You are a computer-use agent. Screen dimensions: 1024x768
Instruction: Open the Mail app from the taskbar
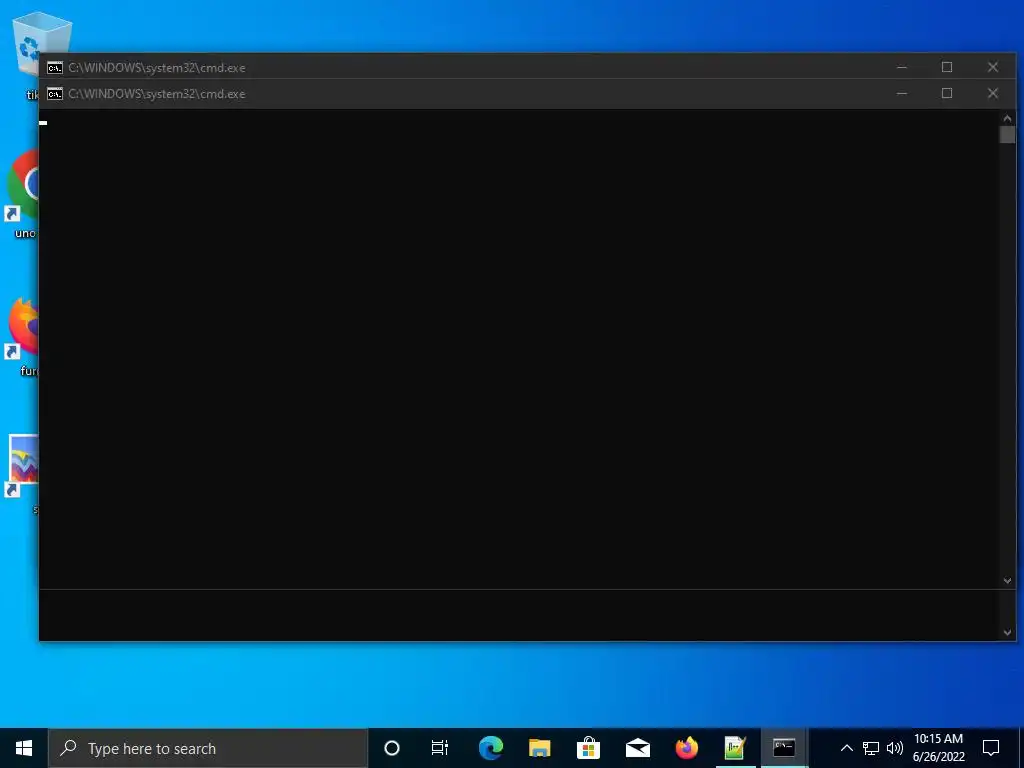tap(637, 748)
